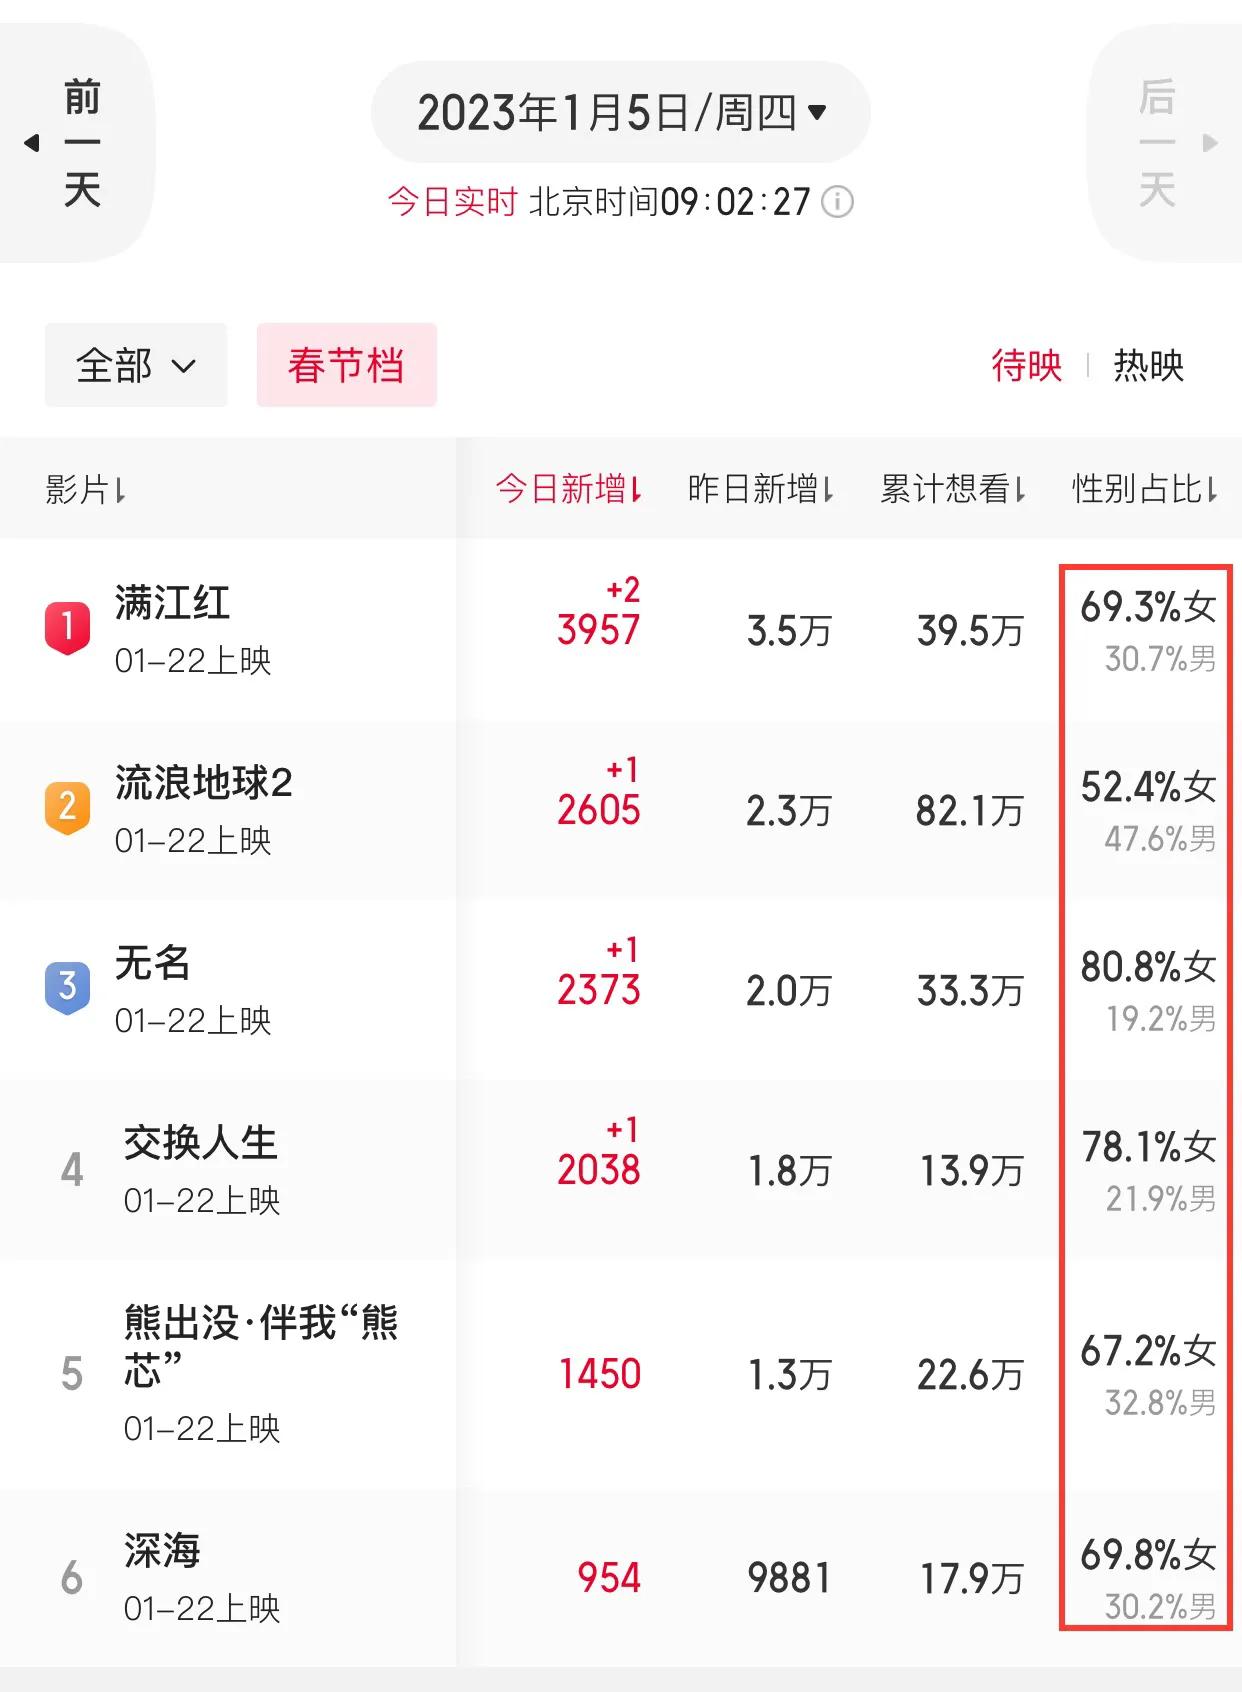Image resolution: width=1242 pixels, height=1692 pixels.
Task: Sort by 性别占比 column arrow
Action: coord(1211,489)
